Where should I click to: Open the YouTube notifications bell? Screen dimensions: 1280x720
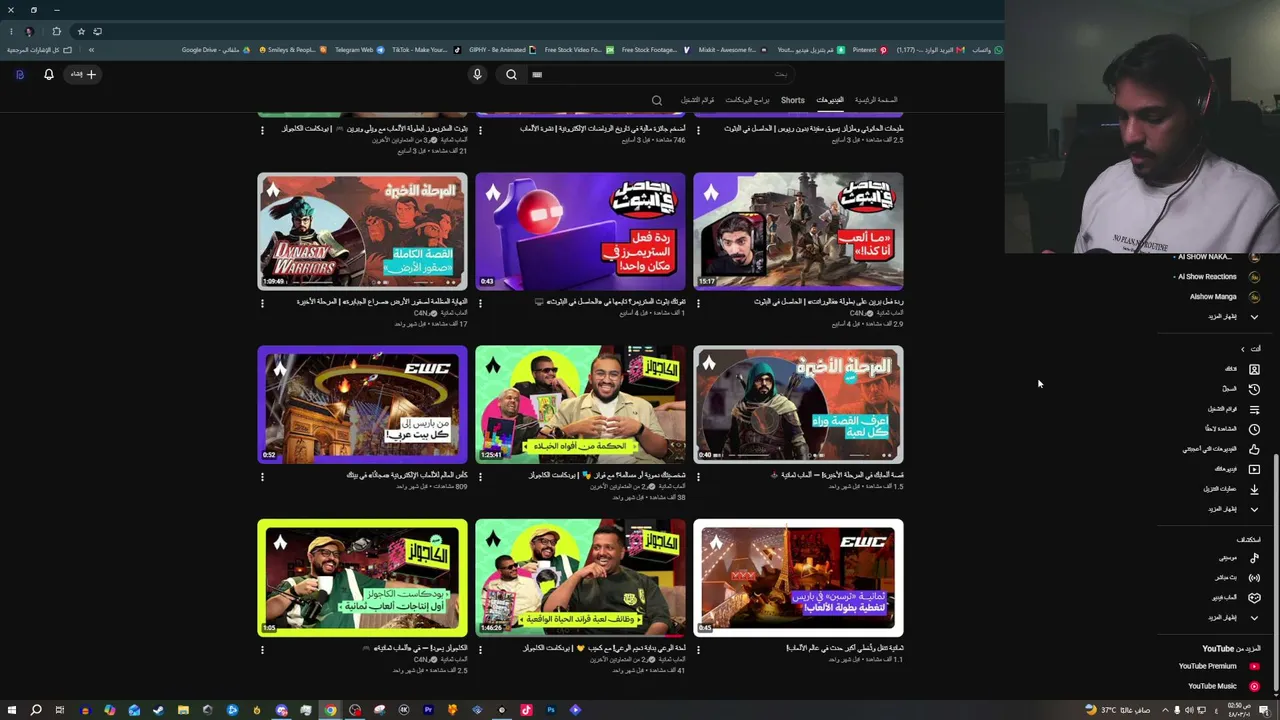(49, 74)
